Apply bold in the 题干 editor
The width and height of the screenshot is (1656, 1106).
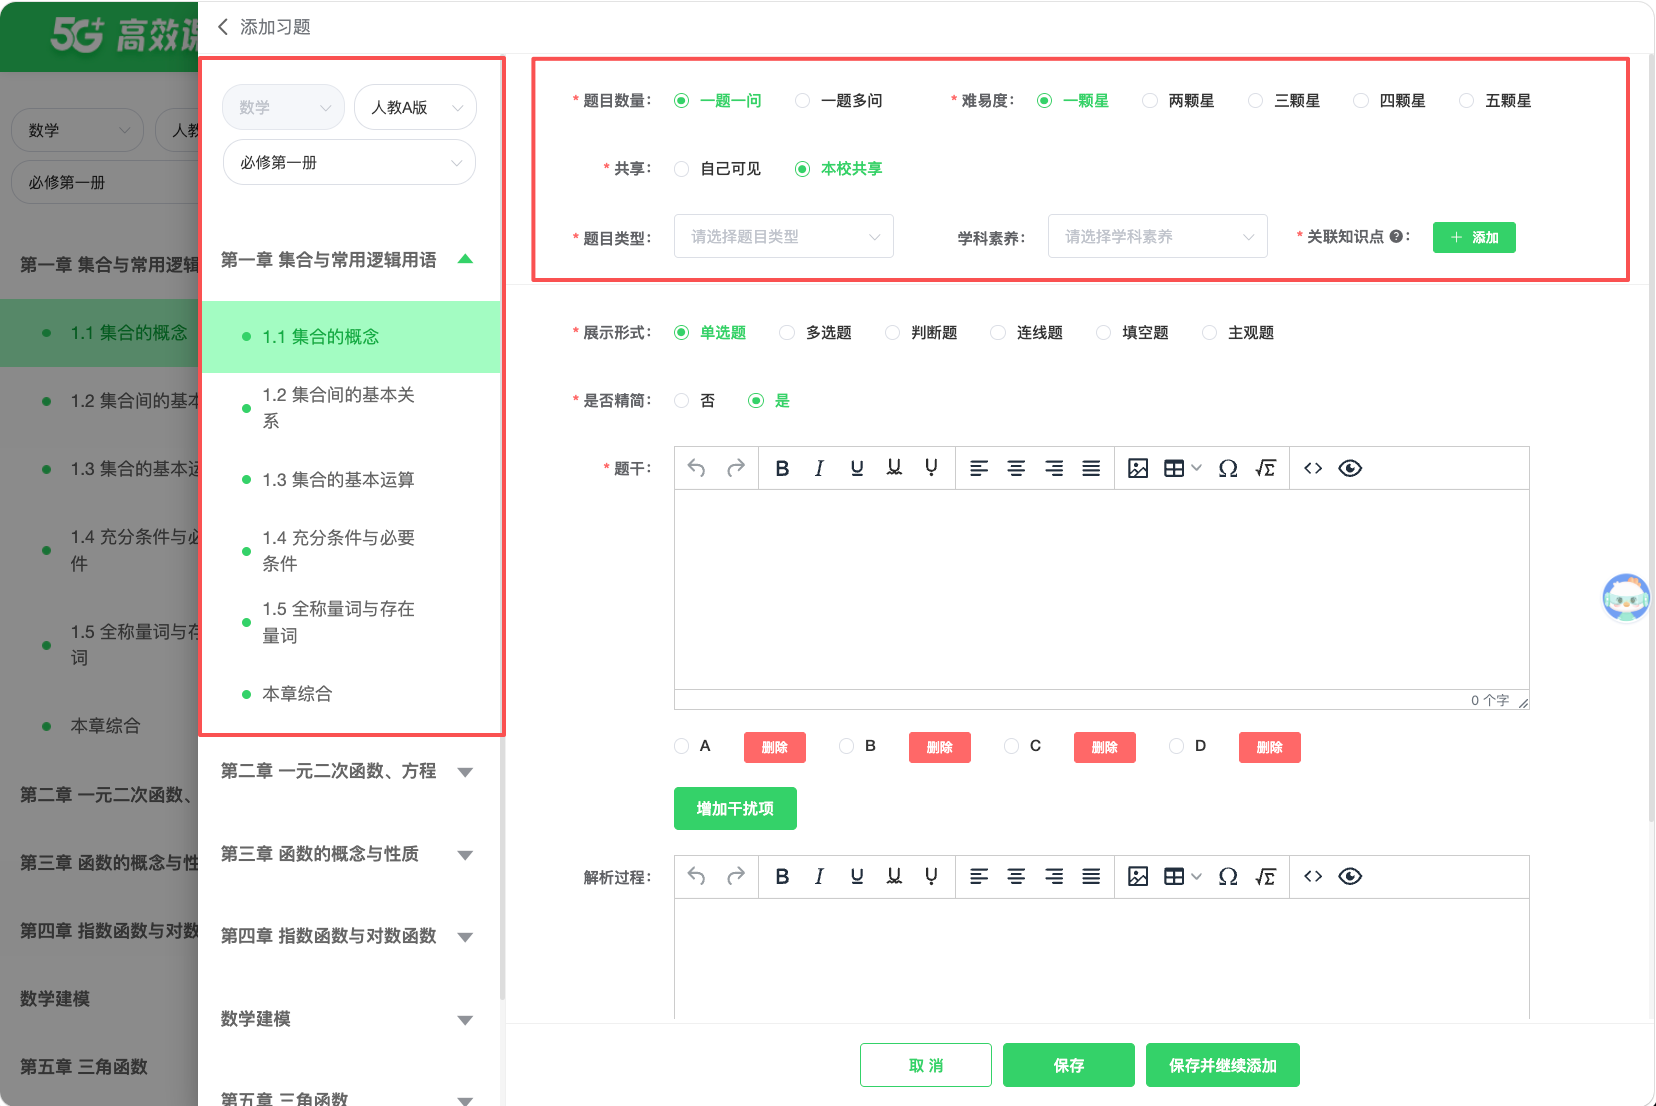[782, 468]
